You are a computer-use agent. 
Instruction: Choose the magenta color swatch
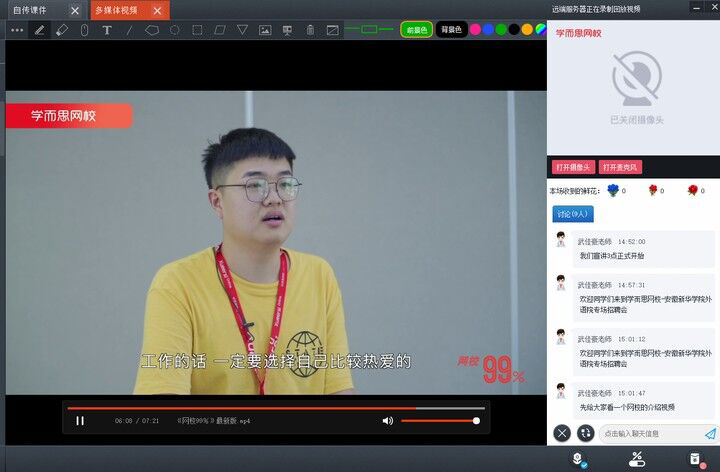[x=476, y=30]
